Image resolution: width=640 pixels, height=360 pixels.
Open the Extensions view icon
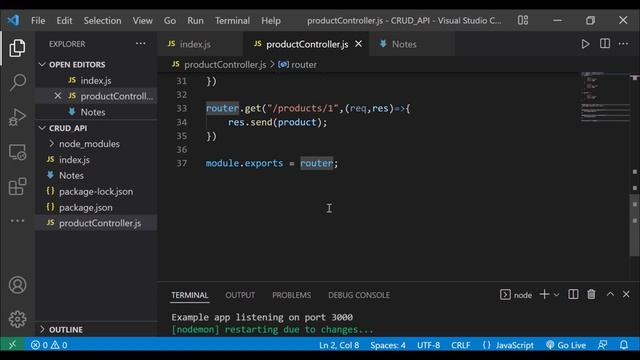17,187
